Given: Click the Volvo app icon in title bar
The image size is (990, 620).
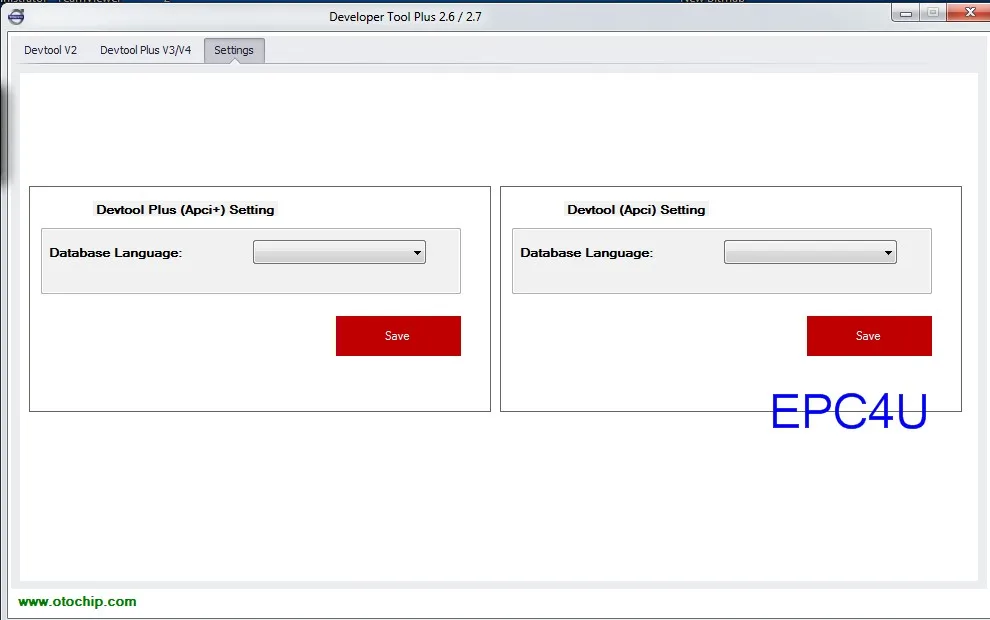Looking at the screenshot, I should point(16,16).
